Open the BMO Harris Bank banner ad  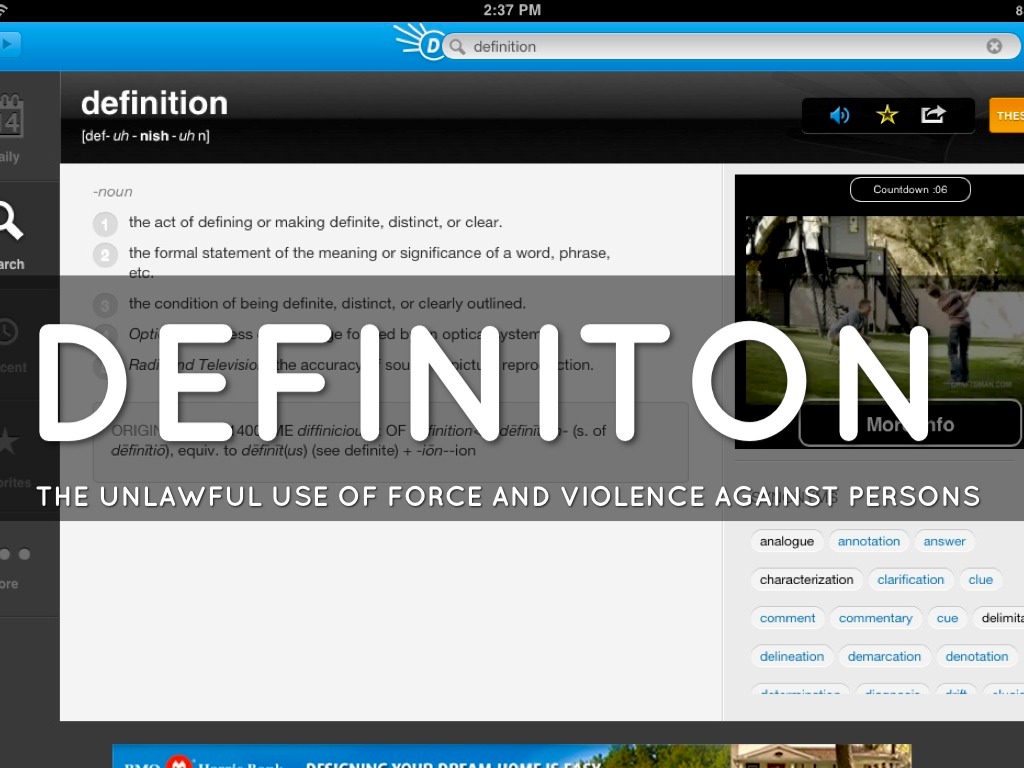tap(511, 757)
